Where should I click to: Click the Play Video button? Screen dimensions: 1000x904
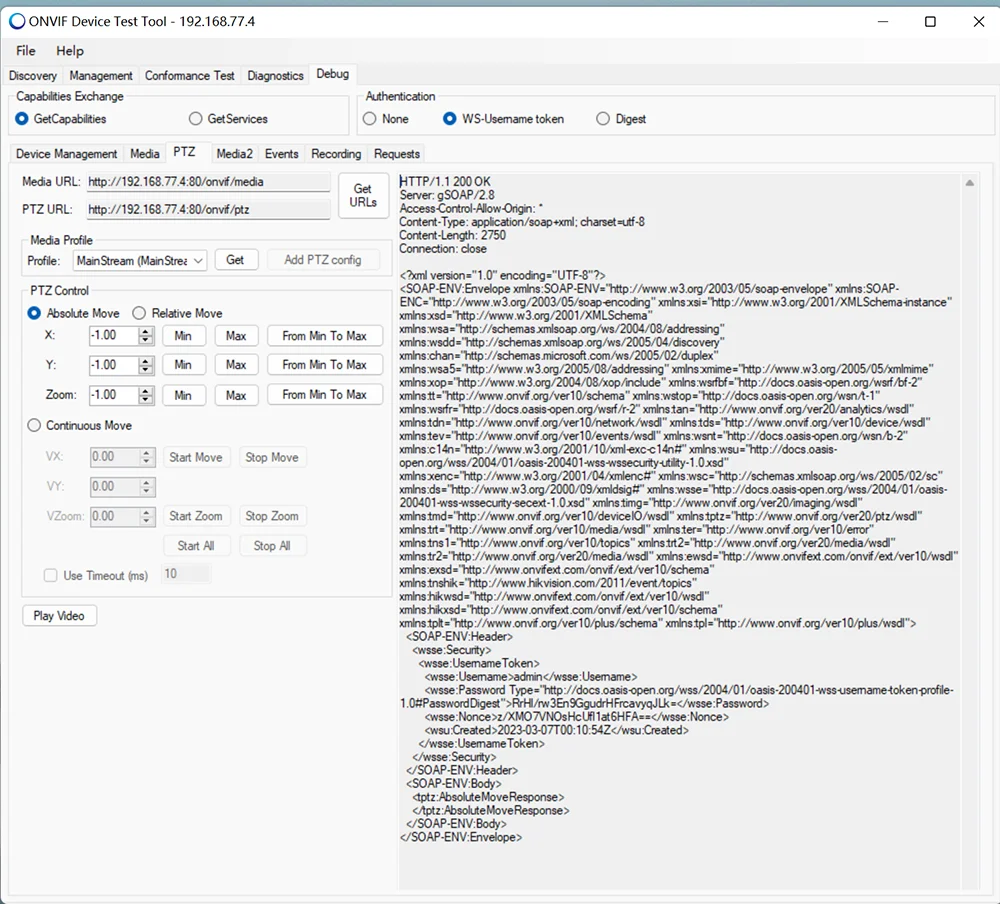coord(59,616)
